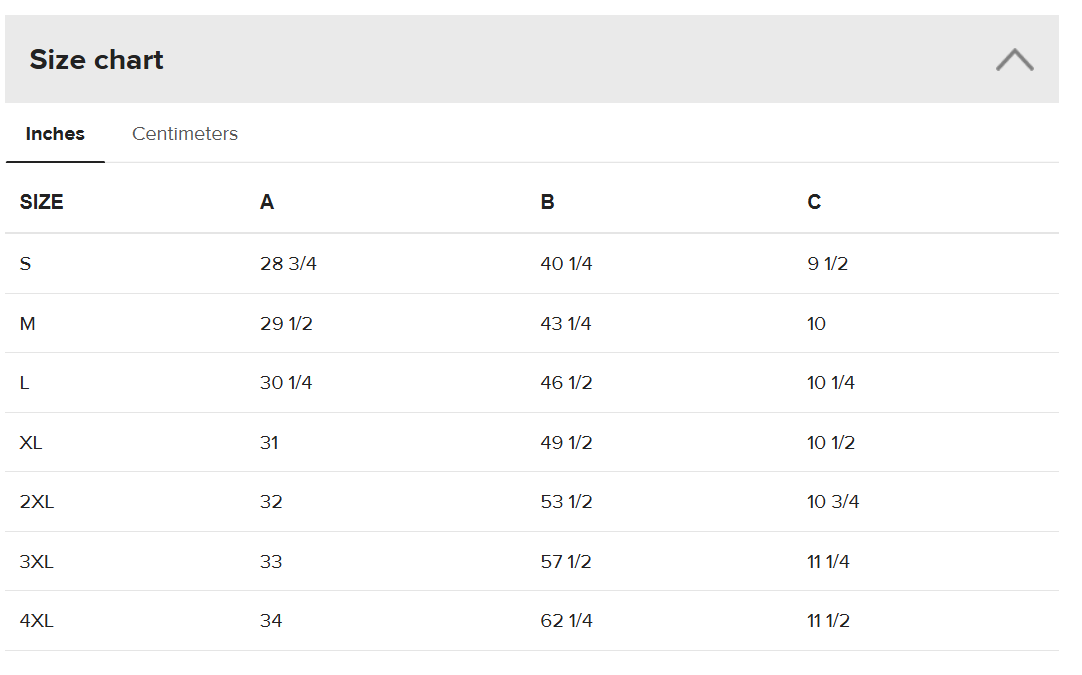
Task: Select the 3XL size row label
Action: [x=37, y=562]
